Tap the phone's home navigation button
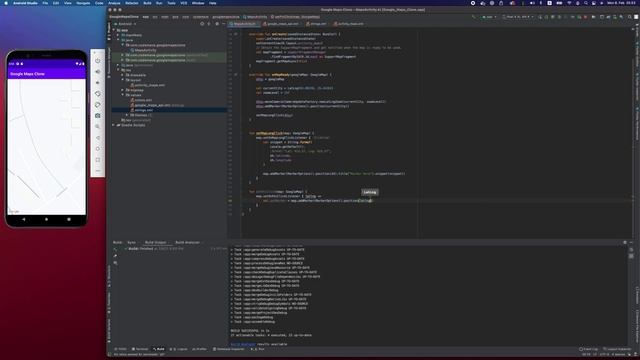Image resolution: width=640 pixels, height=360 pixels. [47, 220]
